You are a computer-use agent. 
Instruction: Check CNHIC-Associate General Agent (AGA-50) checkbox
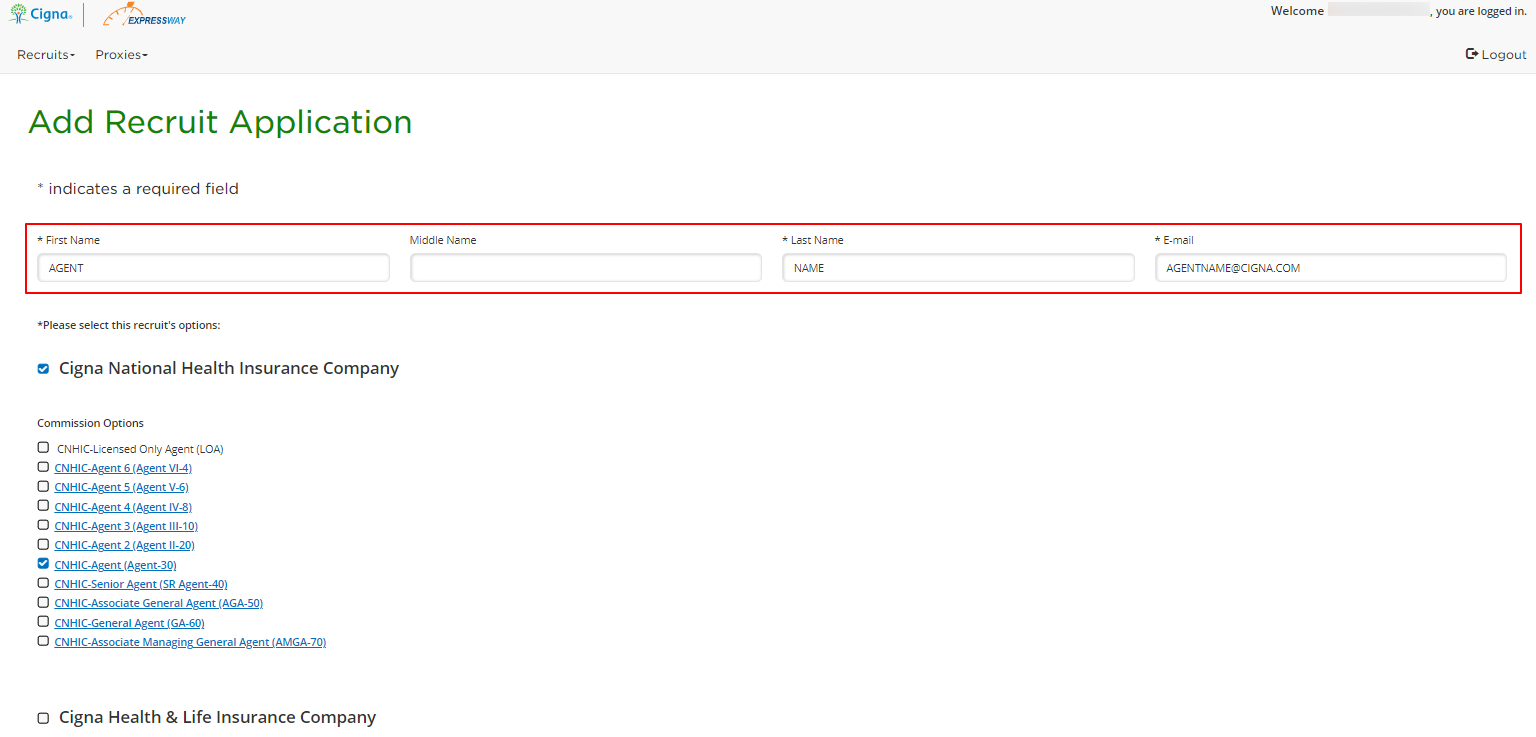43,602
